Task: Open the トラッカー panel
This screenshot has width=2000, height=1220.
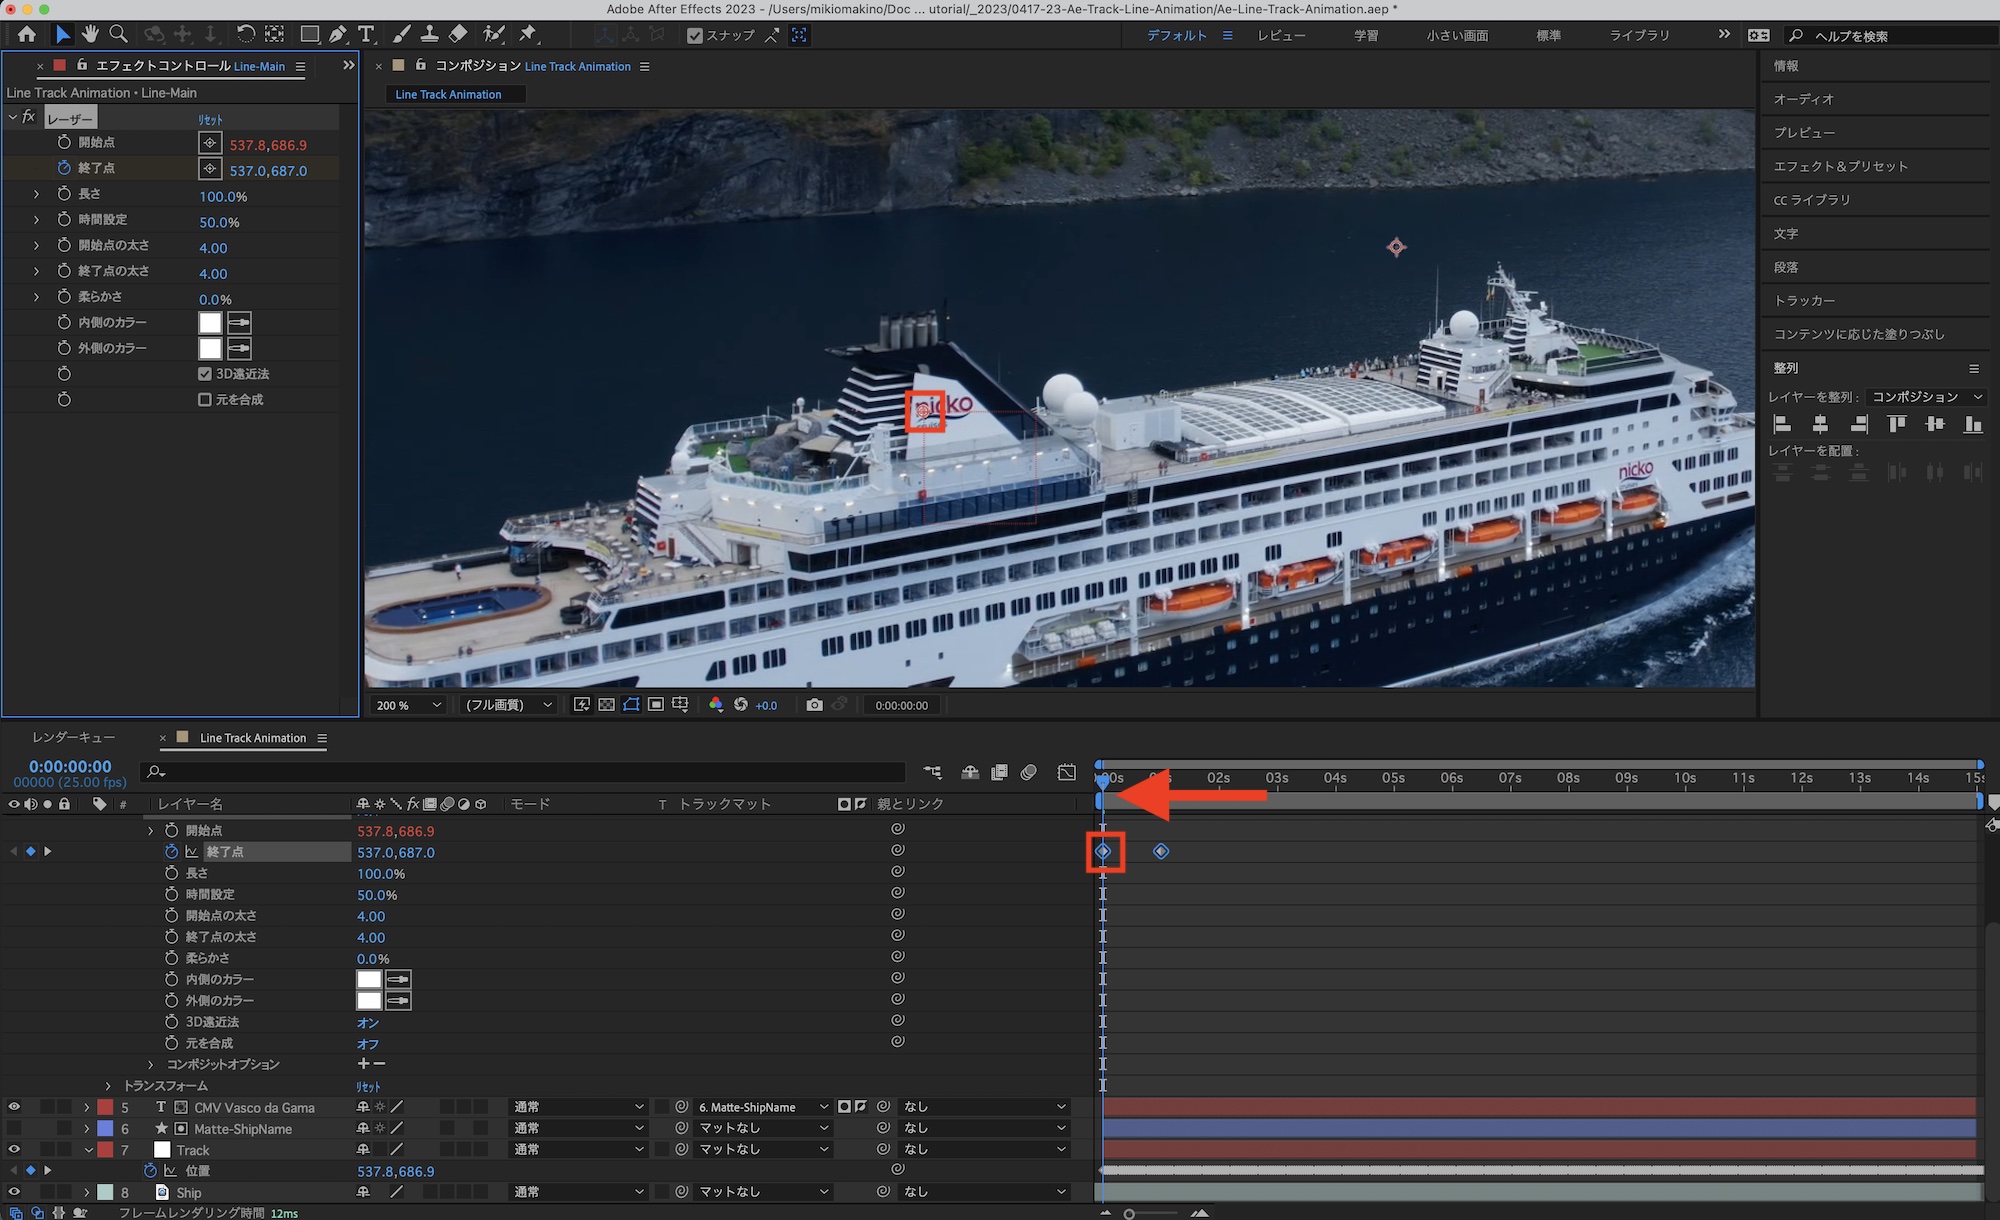Action: 1804,300
